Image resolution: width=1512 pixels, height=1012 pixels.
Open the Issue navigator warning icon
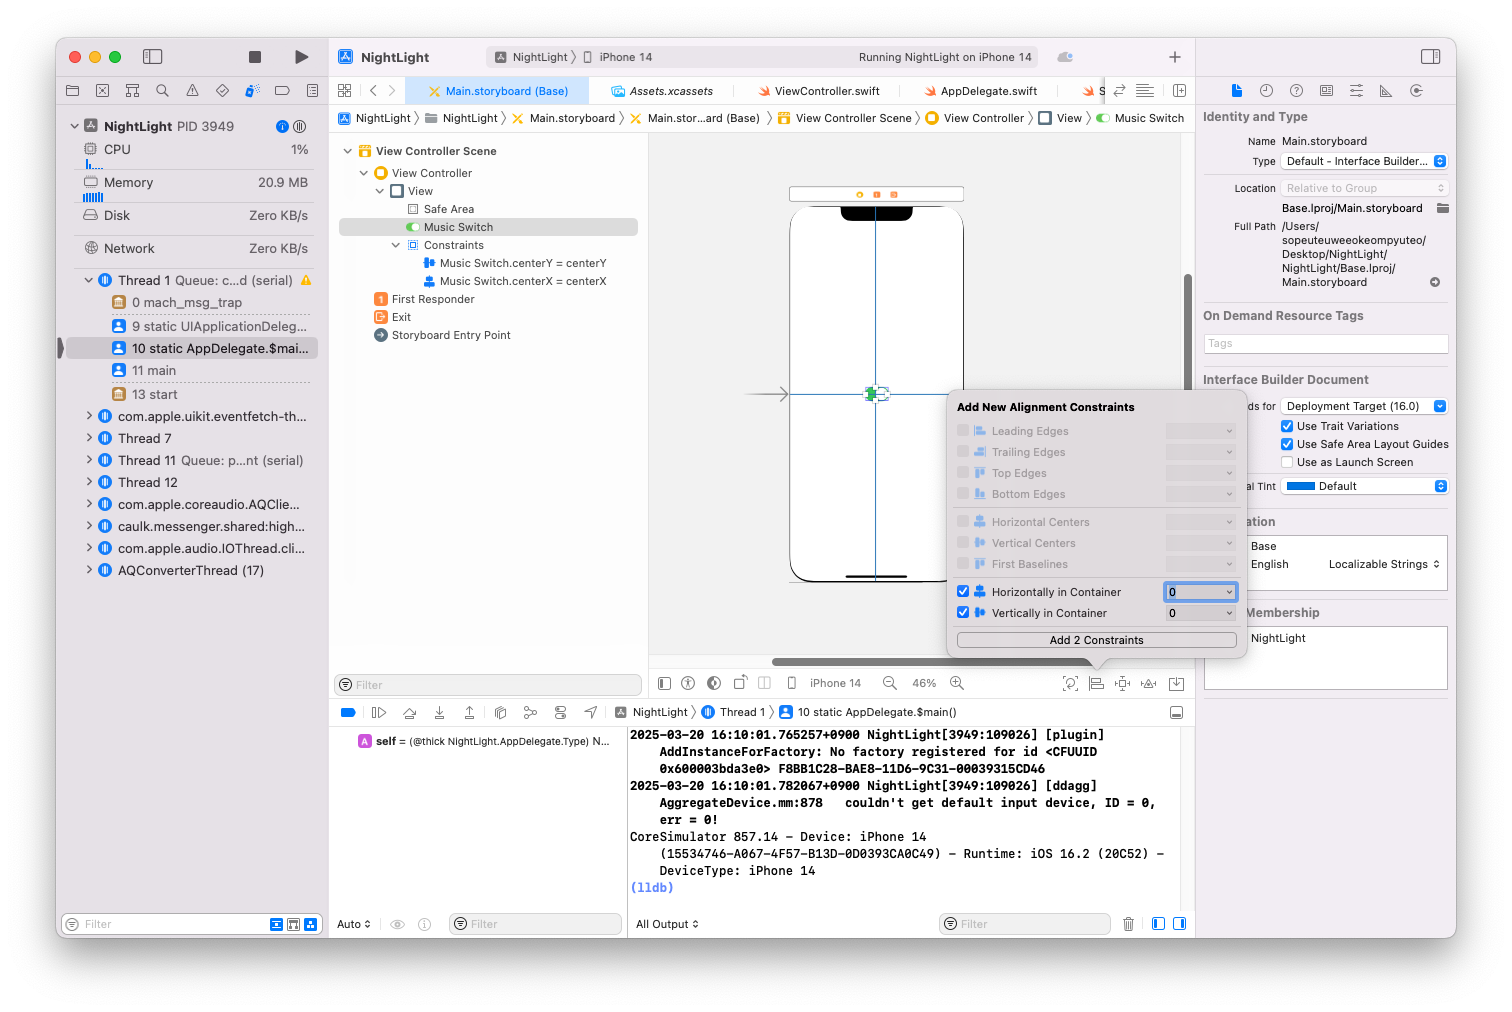click(192, 91)
